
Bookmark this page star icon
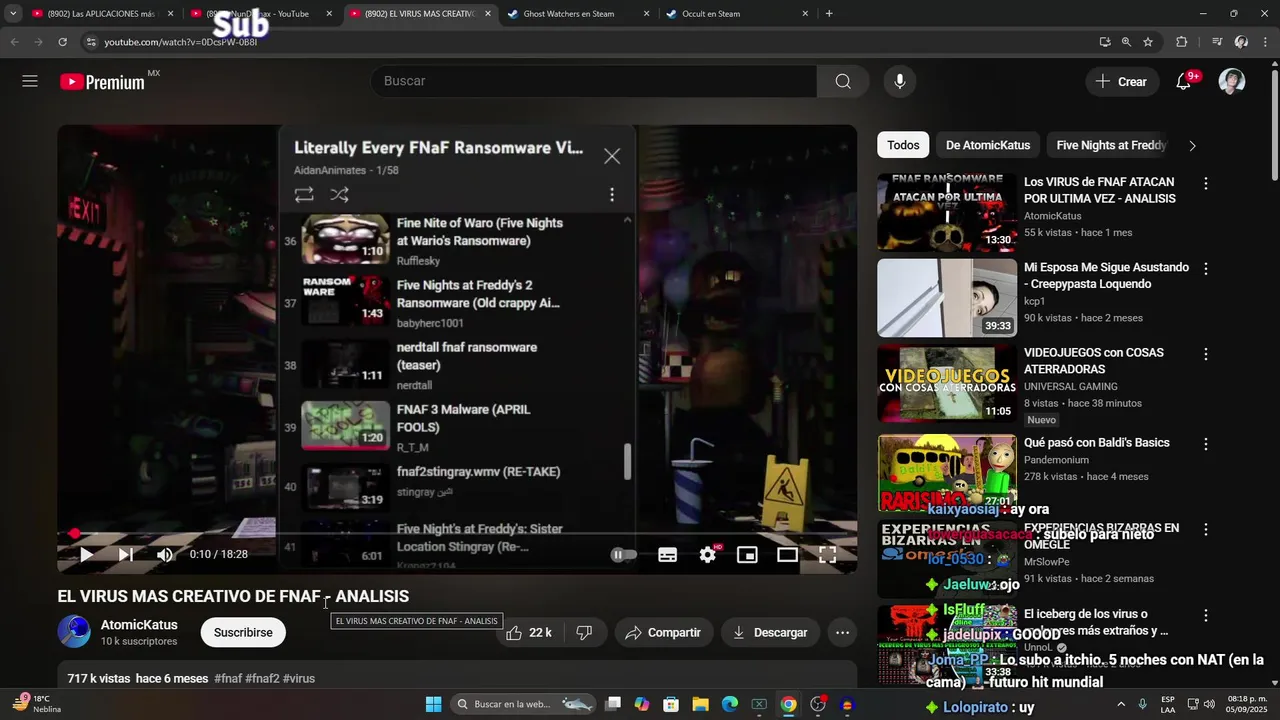pos(1148,42)
